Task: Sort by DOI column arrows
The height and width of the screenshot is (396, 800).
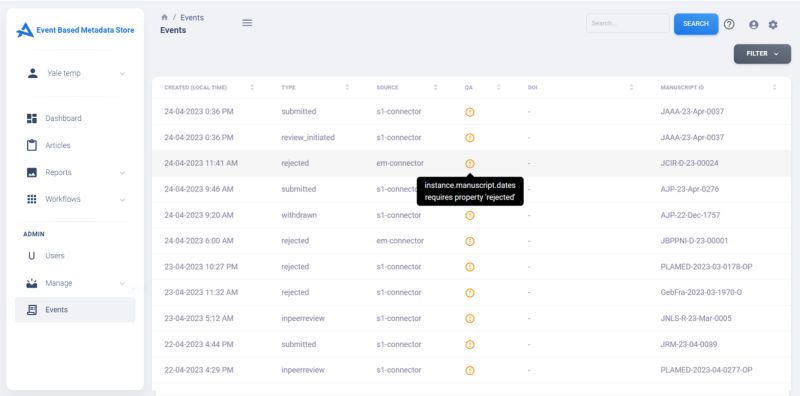Action: pyautogui.click(x=631, y=87)
